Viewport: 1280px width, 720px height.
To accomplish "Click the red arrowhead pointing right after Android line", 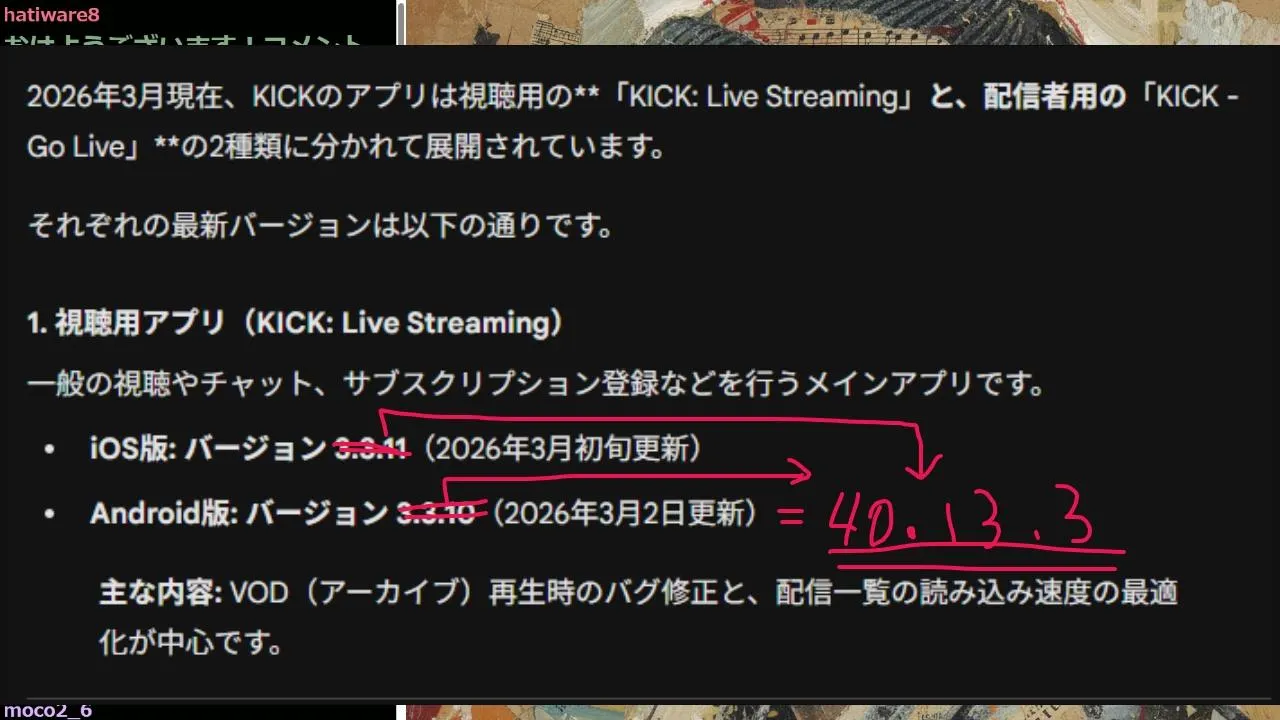I will (798, 469).
